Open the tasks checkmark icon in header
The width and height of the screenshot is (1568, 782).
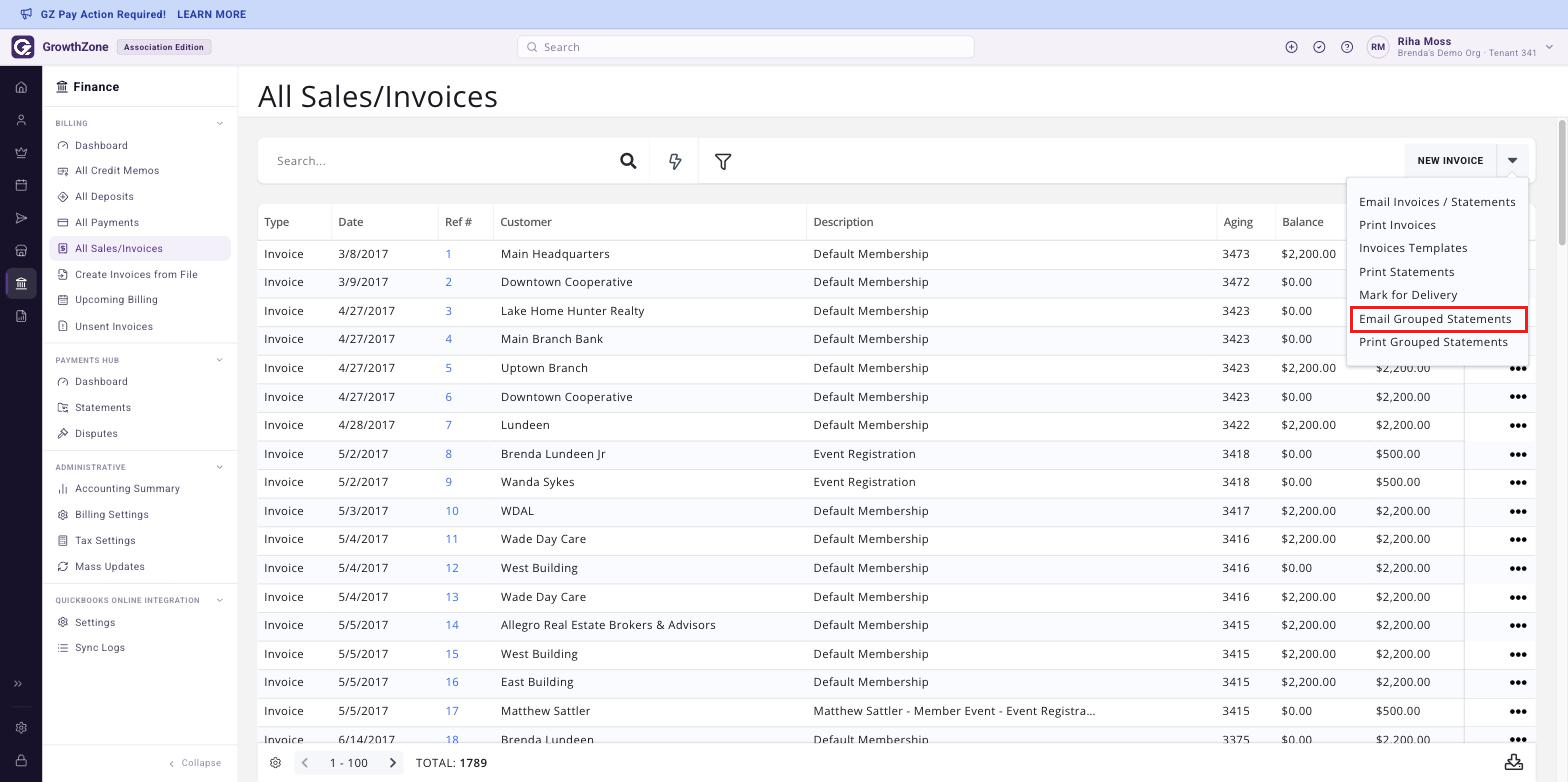[1319, 47]
